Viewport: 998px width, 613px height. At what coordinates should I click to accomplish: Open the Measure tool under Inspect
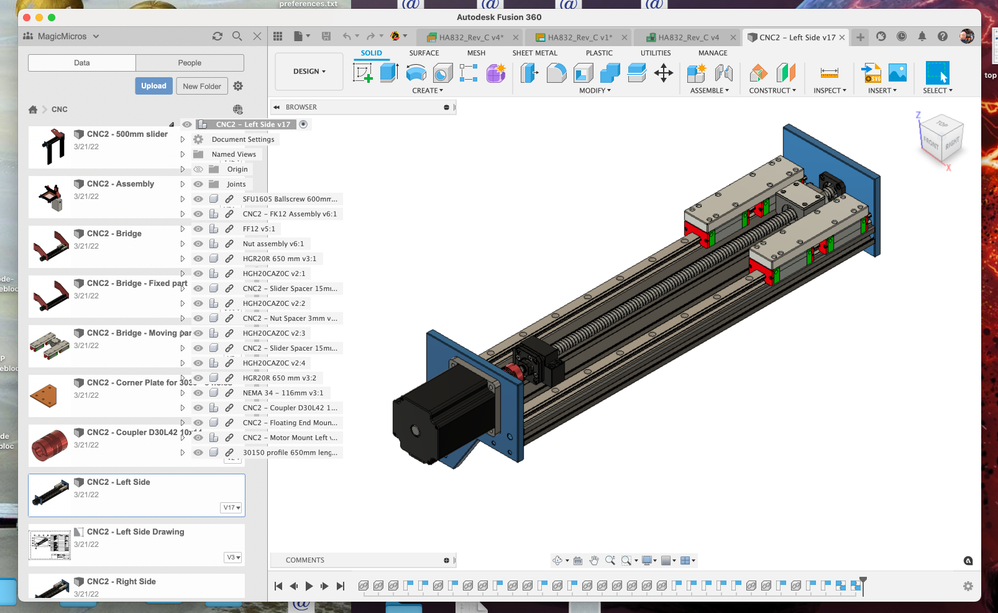(x=829, y=73)
